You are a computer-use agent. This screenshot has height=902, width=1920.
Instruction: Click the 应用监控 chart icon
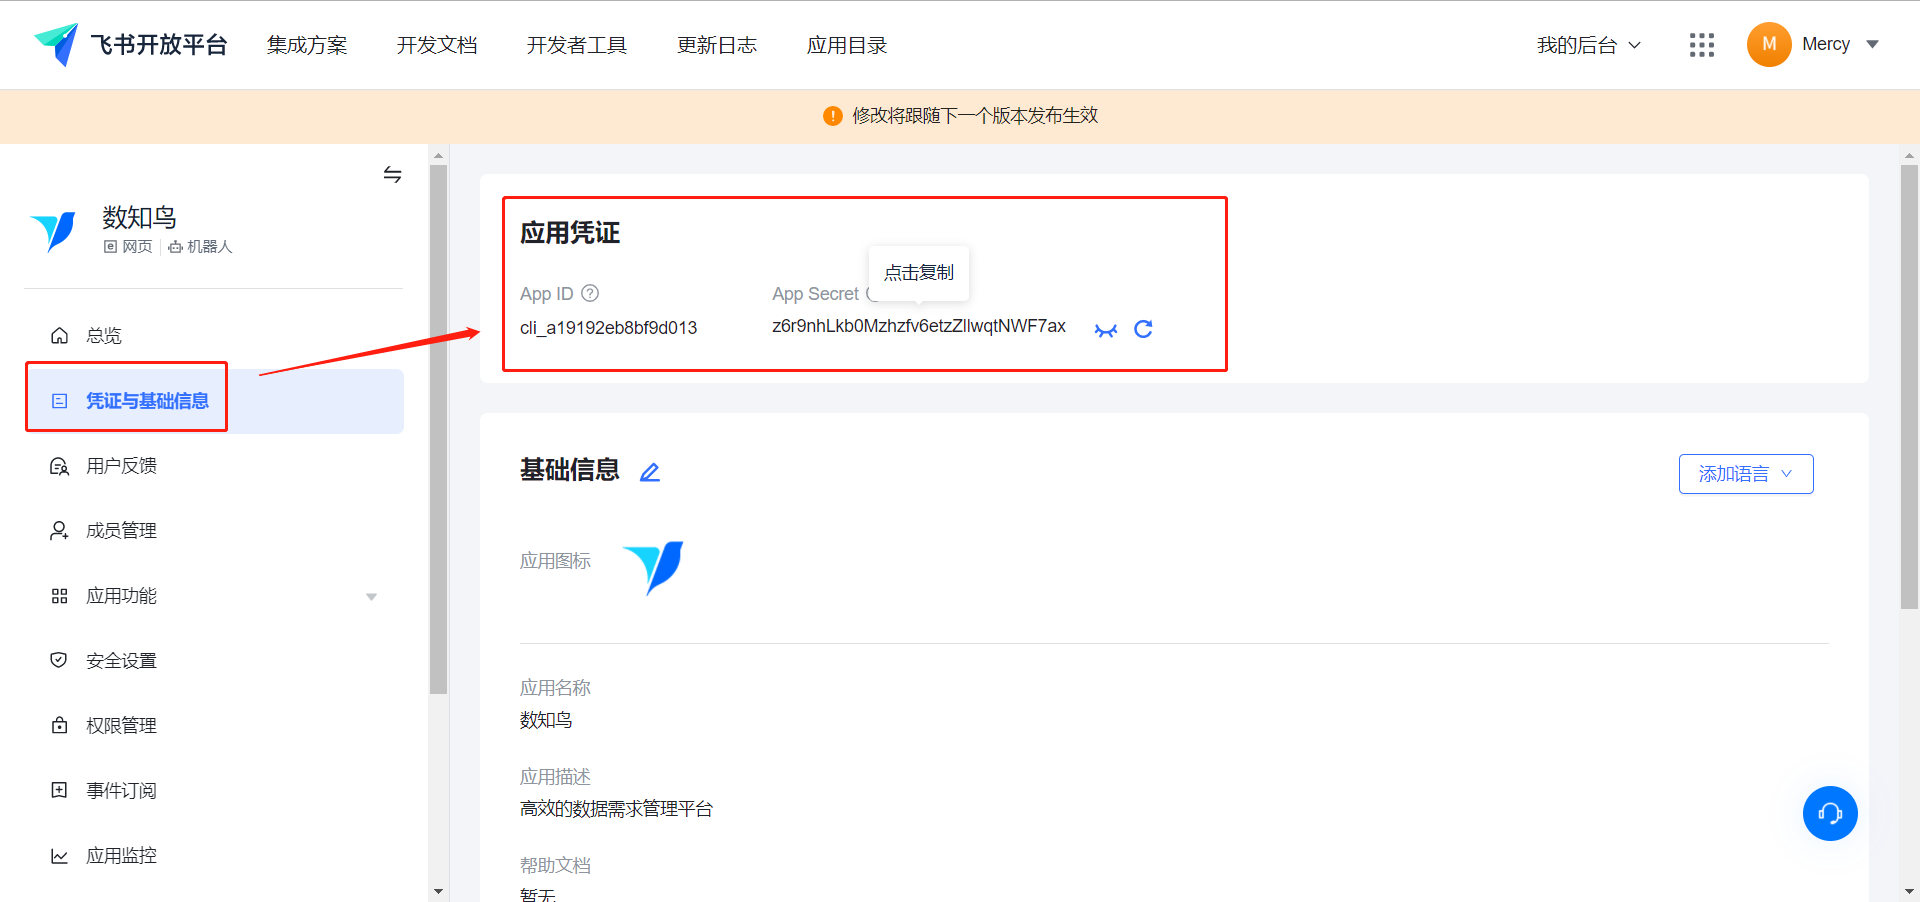tap(60, 856)
